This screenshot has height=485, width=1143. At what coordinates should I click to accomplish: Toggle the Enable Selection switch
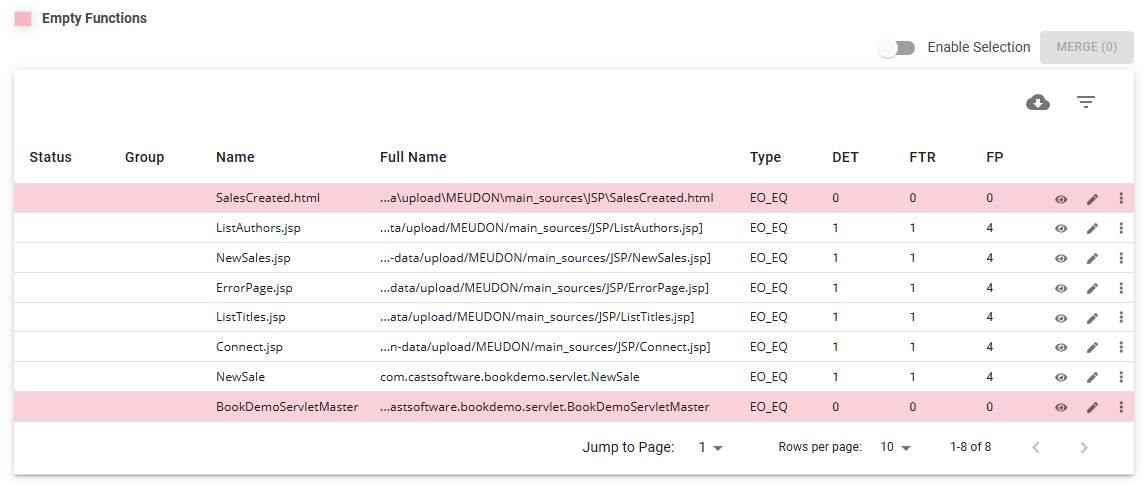896,48
